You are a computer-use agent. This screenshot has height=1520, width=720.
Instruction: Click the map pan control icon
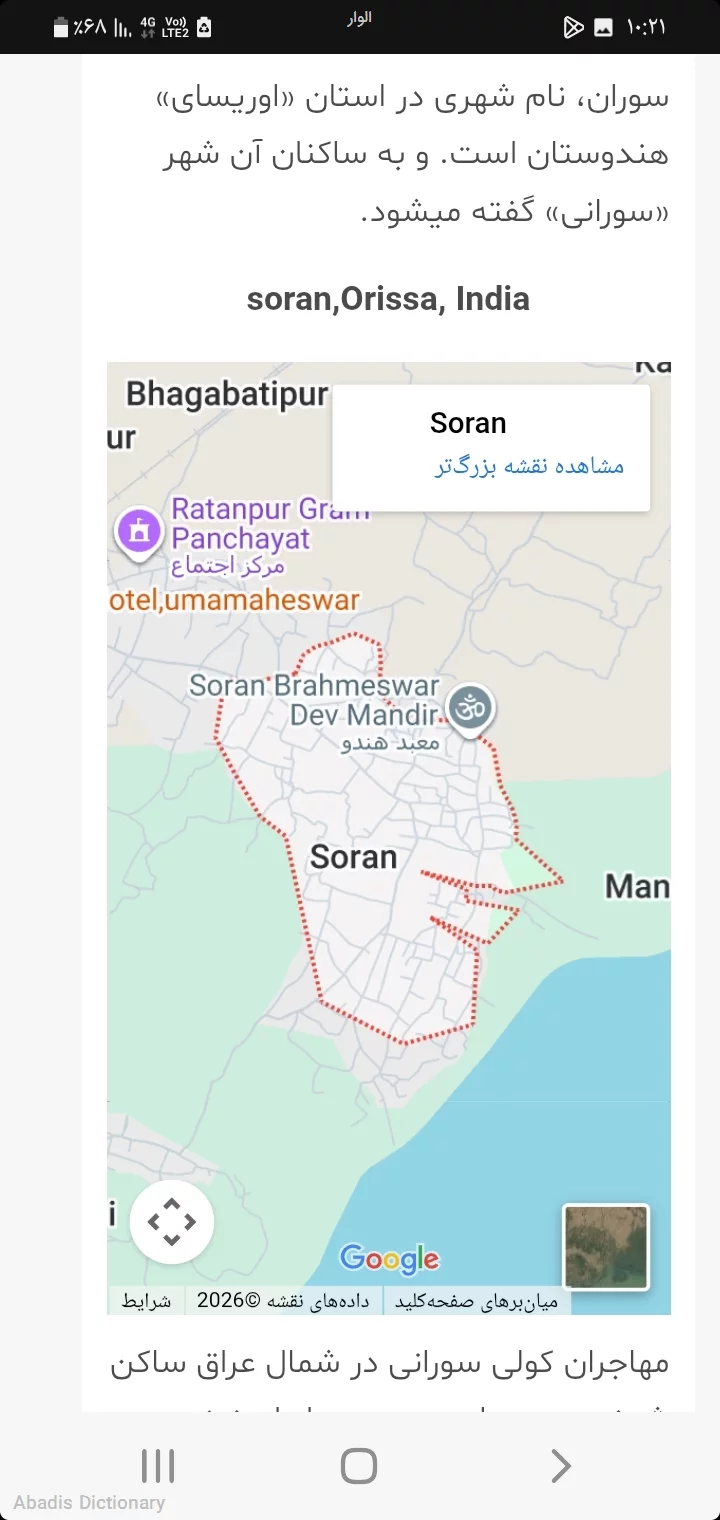coord(171,1221)
